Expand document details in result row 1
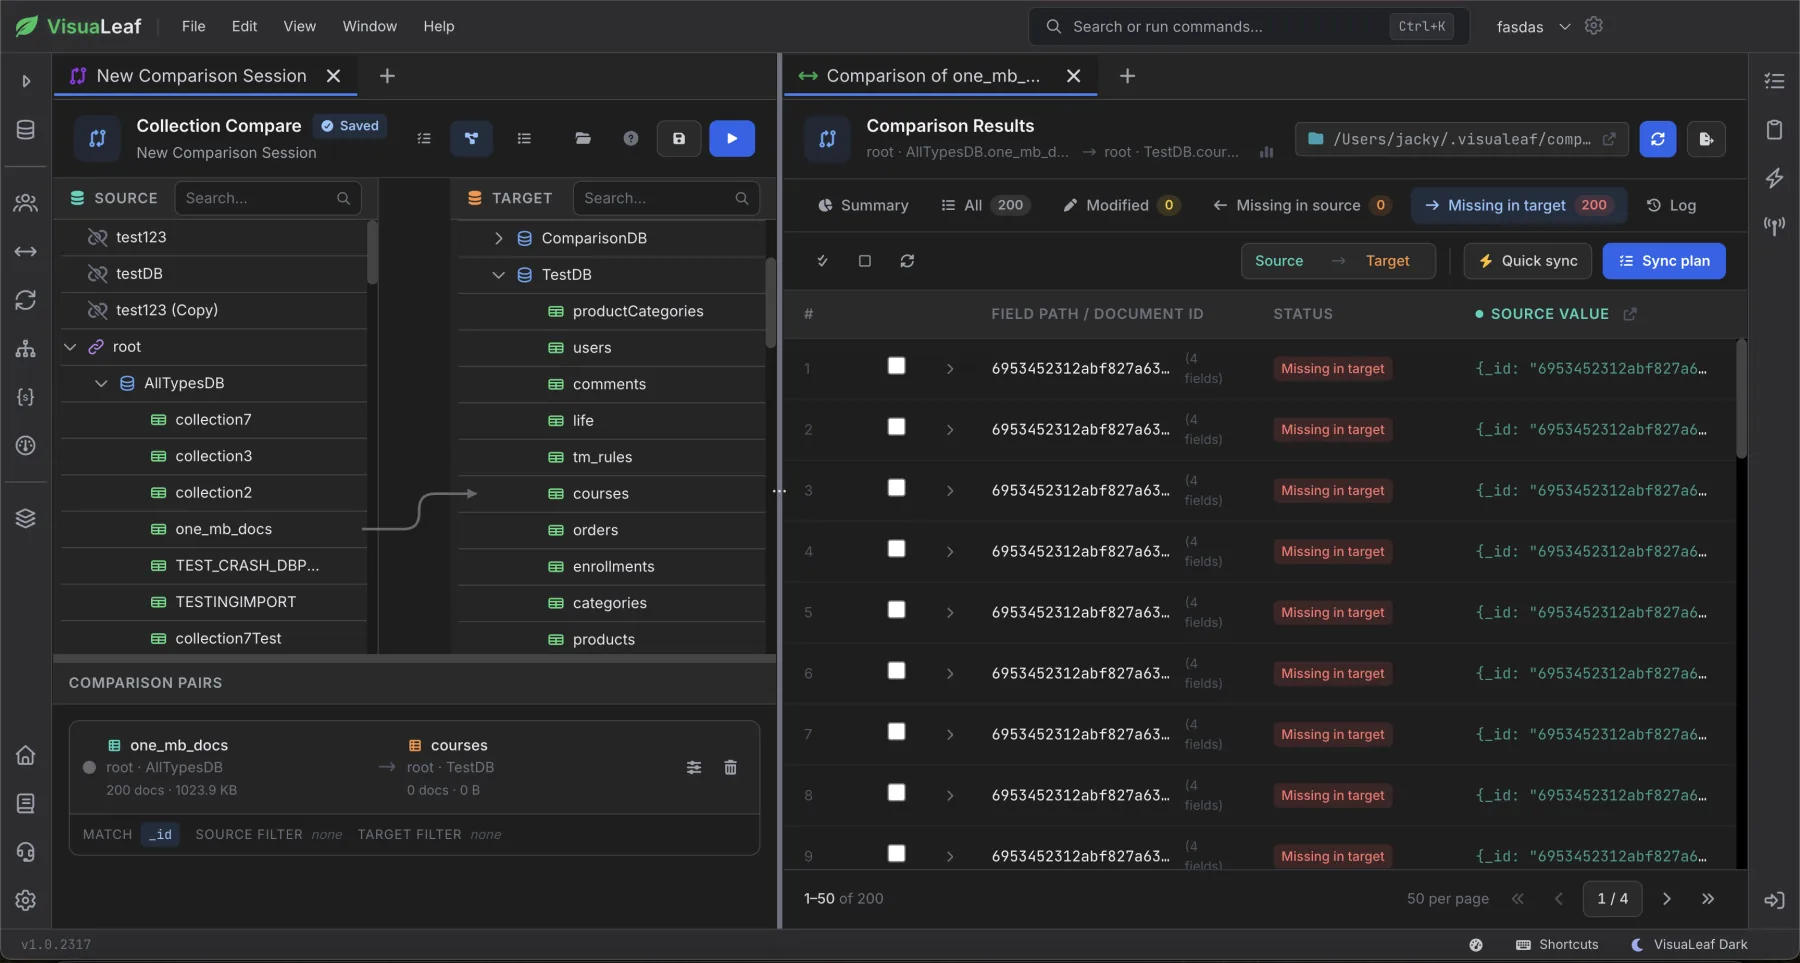The height and width of the screenshot is (963, 1800). point(950,369)
